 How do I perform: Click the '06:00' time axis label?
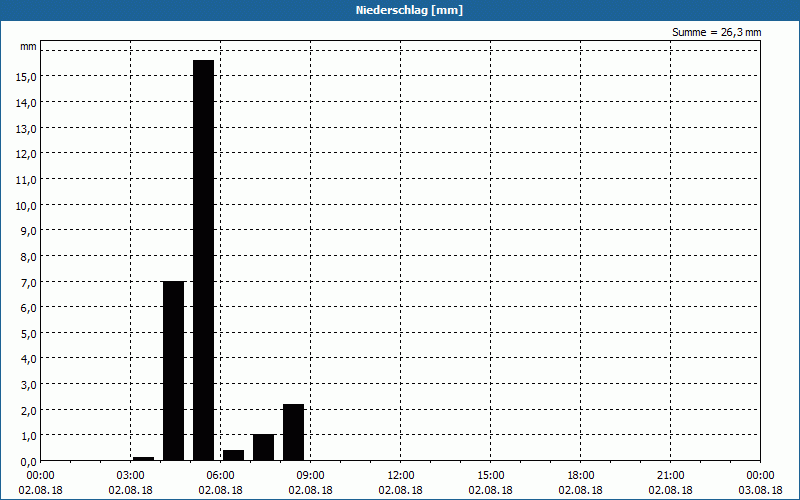[220, 476]
